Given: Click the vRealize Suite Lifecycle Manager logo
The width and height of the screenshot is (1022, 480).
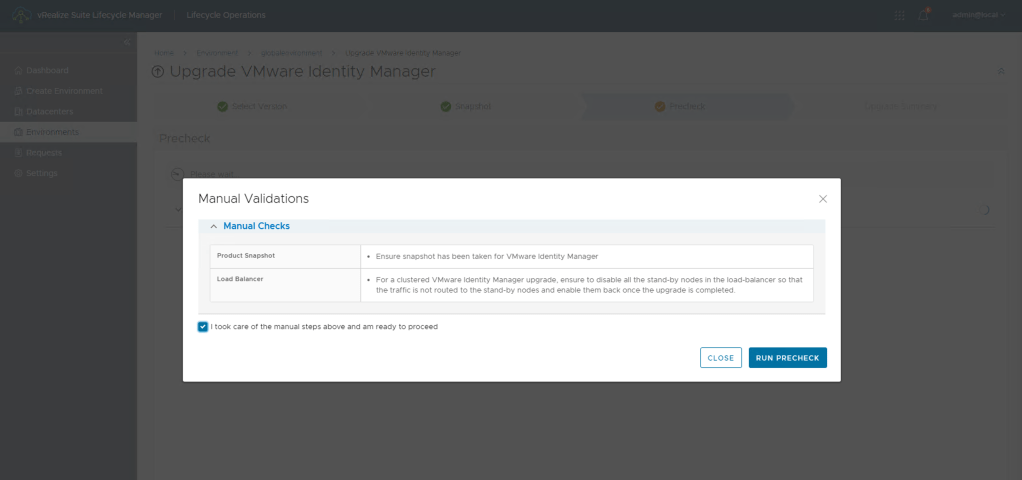Looking at the screenshot, I should pyautogui.click(x=21, y=15).
